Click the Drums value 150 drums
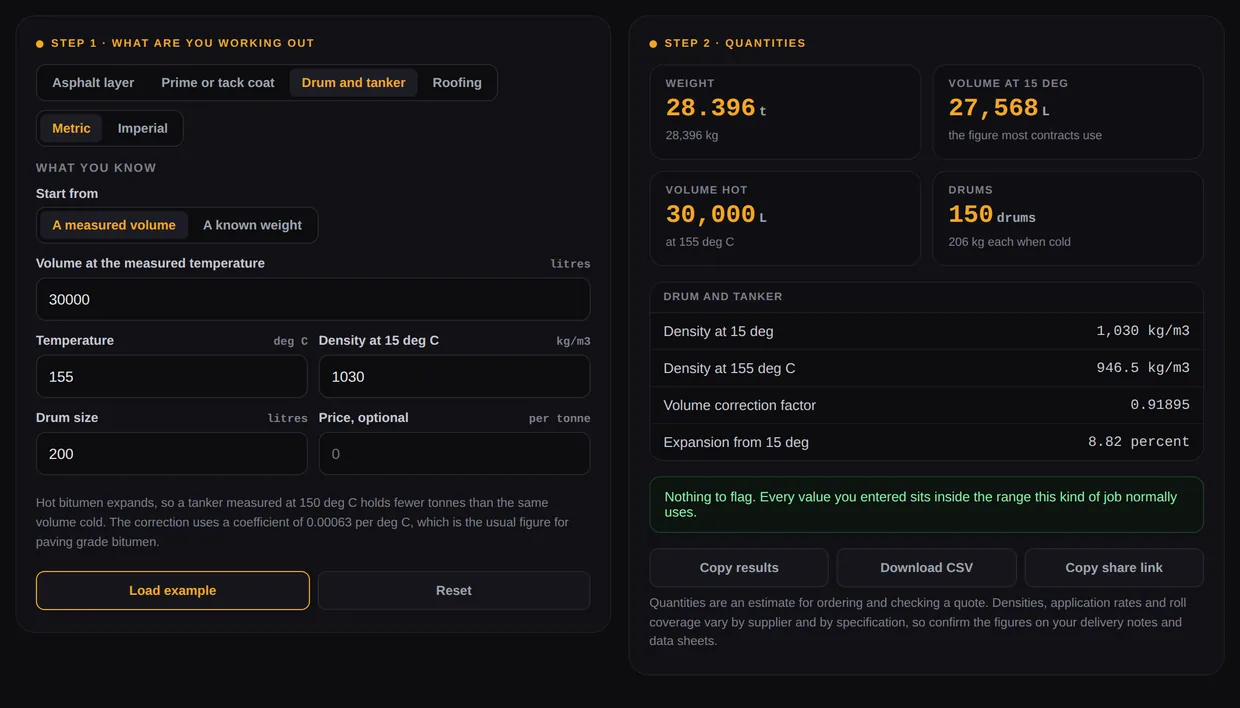The height and width of the screenshot is (708, 1240). click(x=992, y=214)
